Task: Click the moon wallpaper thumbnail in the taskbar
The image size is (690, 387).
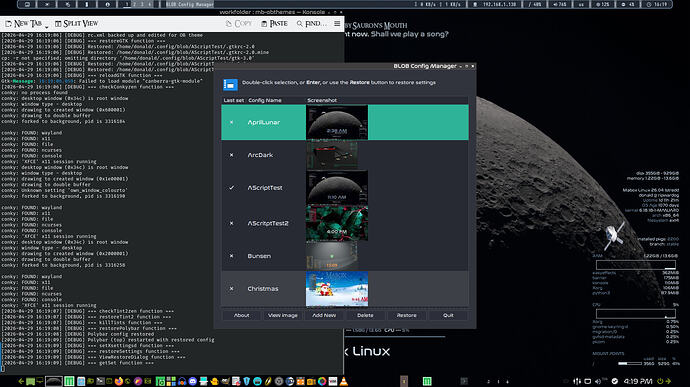Action: [54, 381]
